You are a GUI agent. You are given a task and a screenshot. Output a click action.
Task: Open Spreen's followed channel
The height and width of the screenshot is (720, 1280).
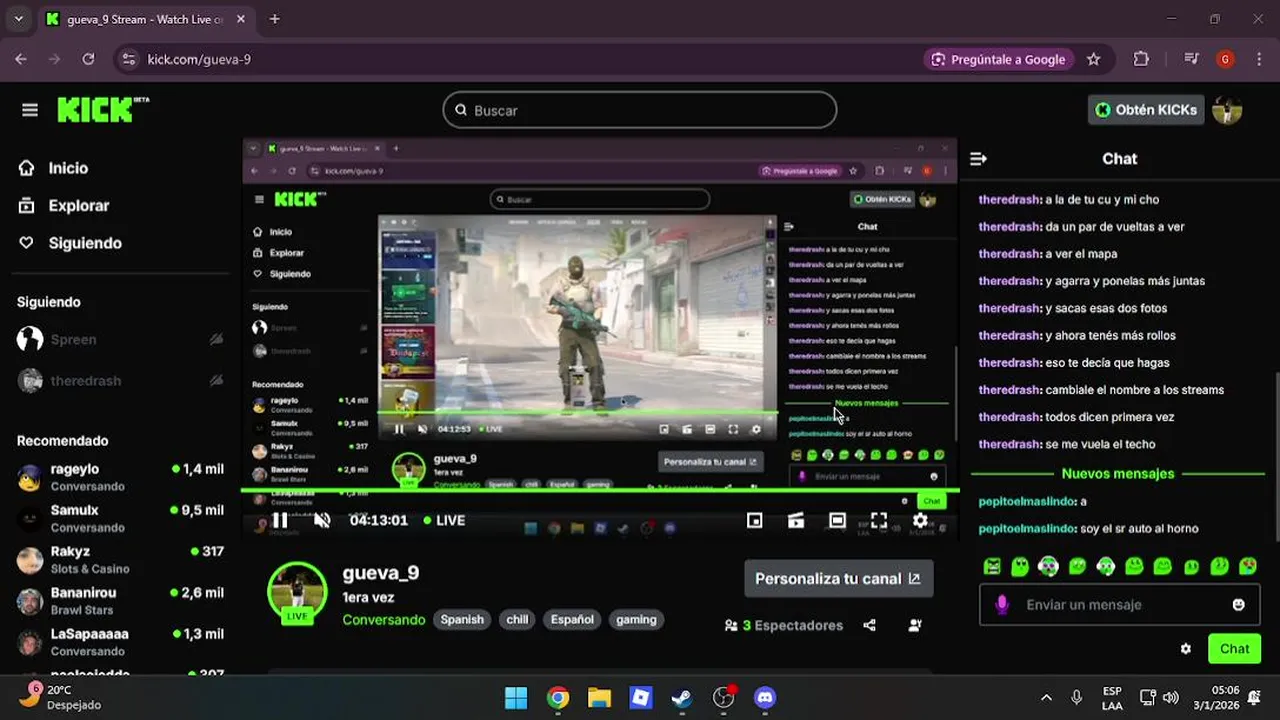click(74, 339)
